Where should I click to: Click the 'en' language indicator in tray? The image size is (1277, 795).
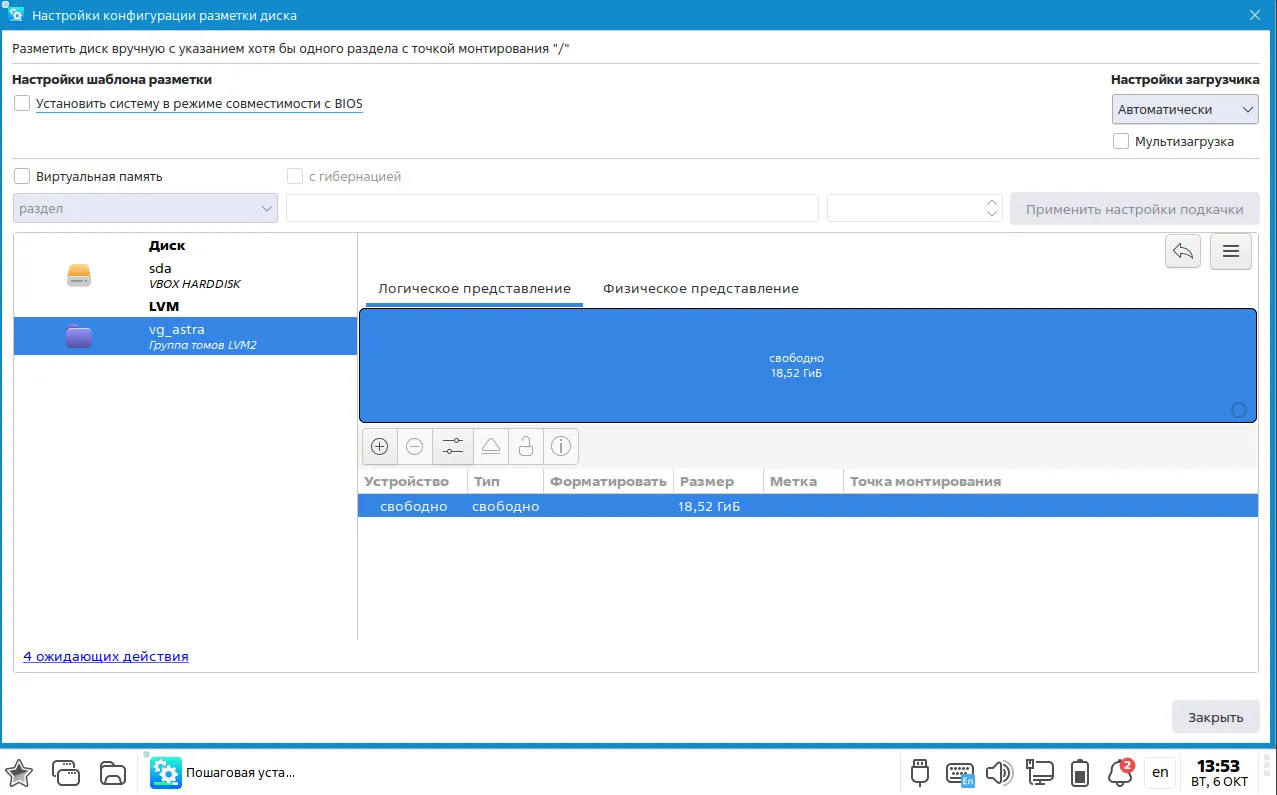[x=1160, y=772]
